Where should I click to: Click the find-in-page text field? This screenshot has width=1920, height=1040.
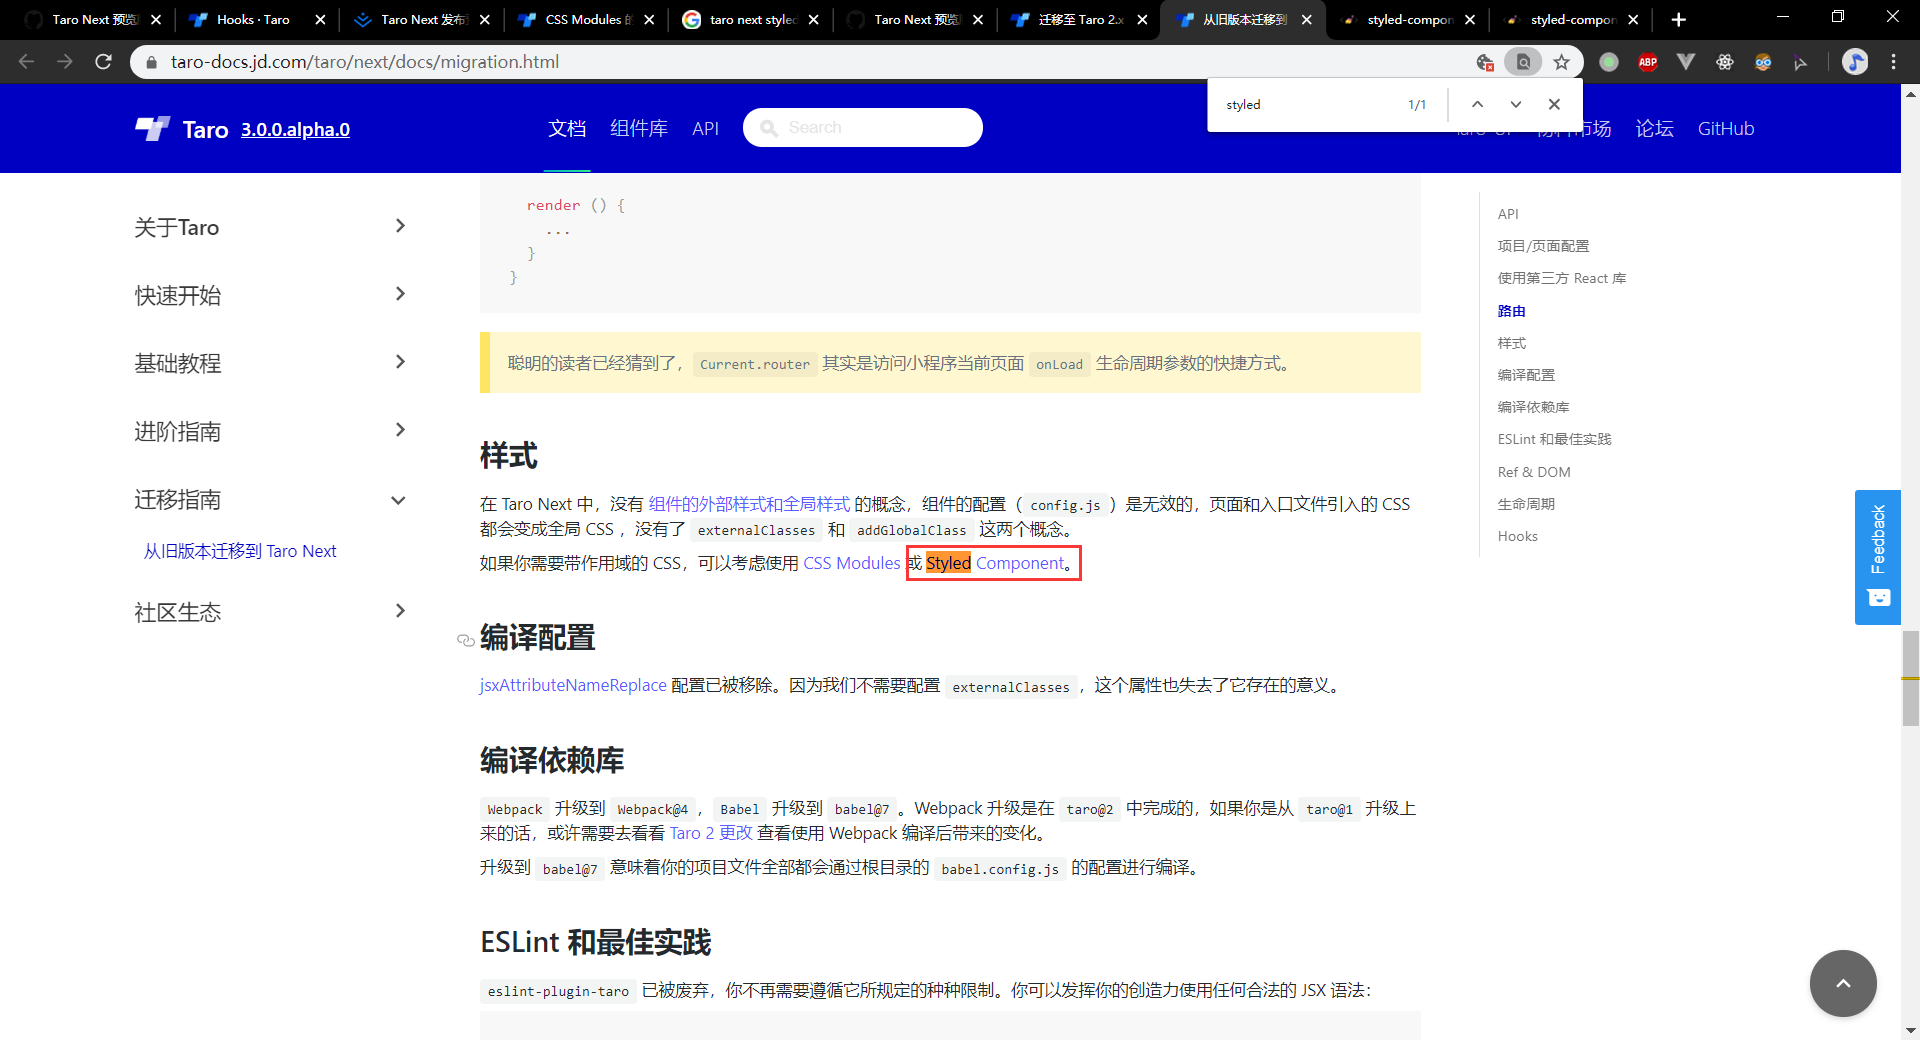(1310, 104)
